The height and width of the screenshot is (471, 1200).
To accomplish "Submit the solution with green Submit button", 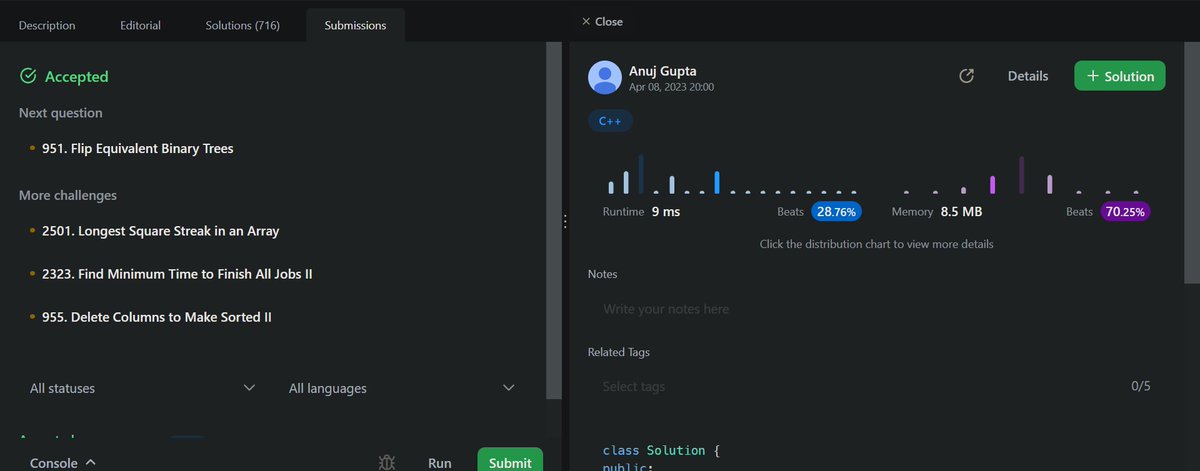I will coord(511,461).
